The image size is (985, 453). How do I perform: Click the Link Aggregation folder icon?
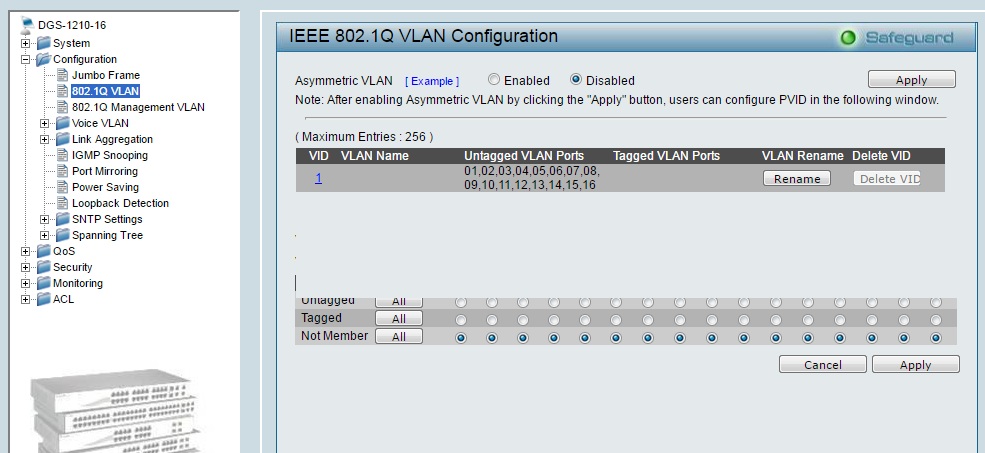pos(62,139)
